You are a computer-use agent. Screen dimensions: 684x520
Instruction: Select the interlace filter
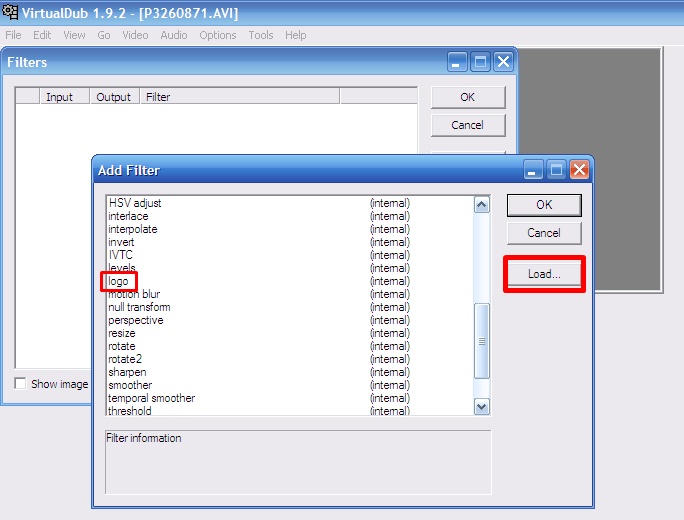[290, 216]
